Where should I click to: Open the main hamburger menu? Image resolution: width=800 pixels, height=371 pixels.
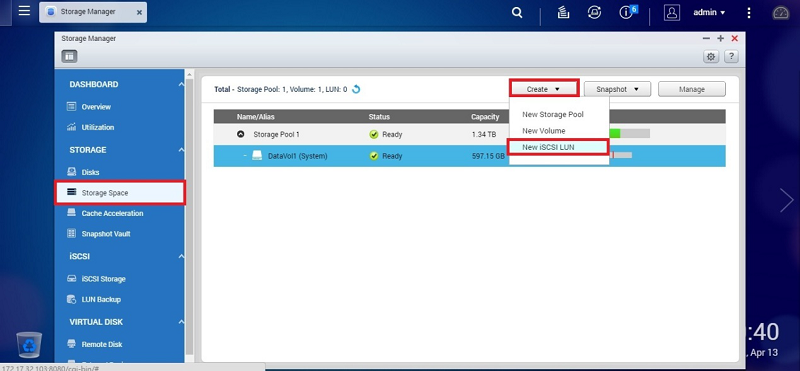(x=24, y=11)
